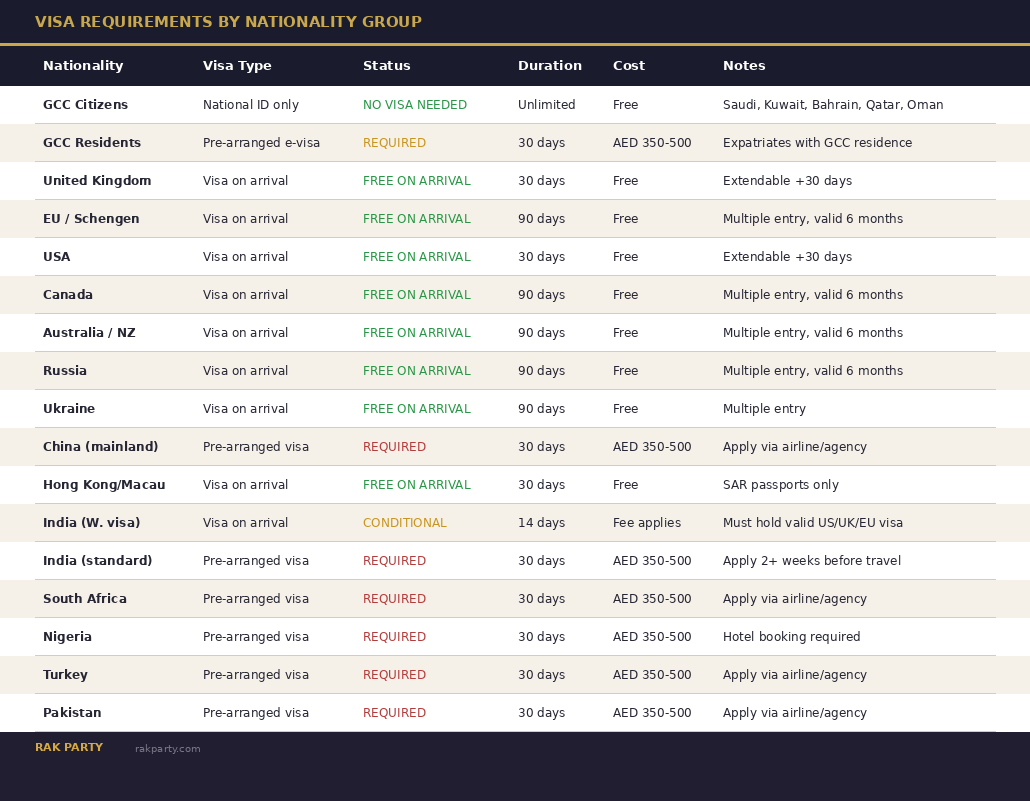Click the Visa Requirements page title
Screen dimensions: 1030x801
point(228,22)
